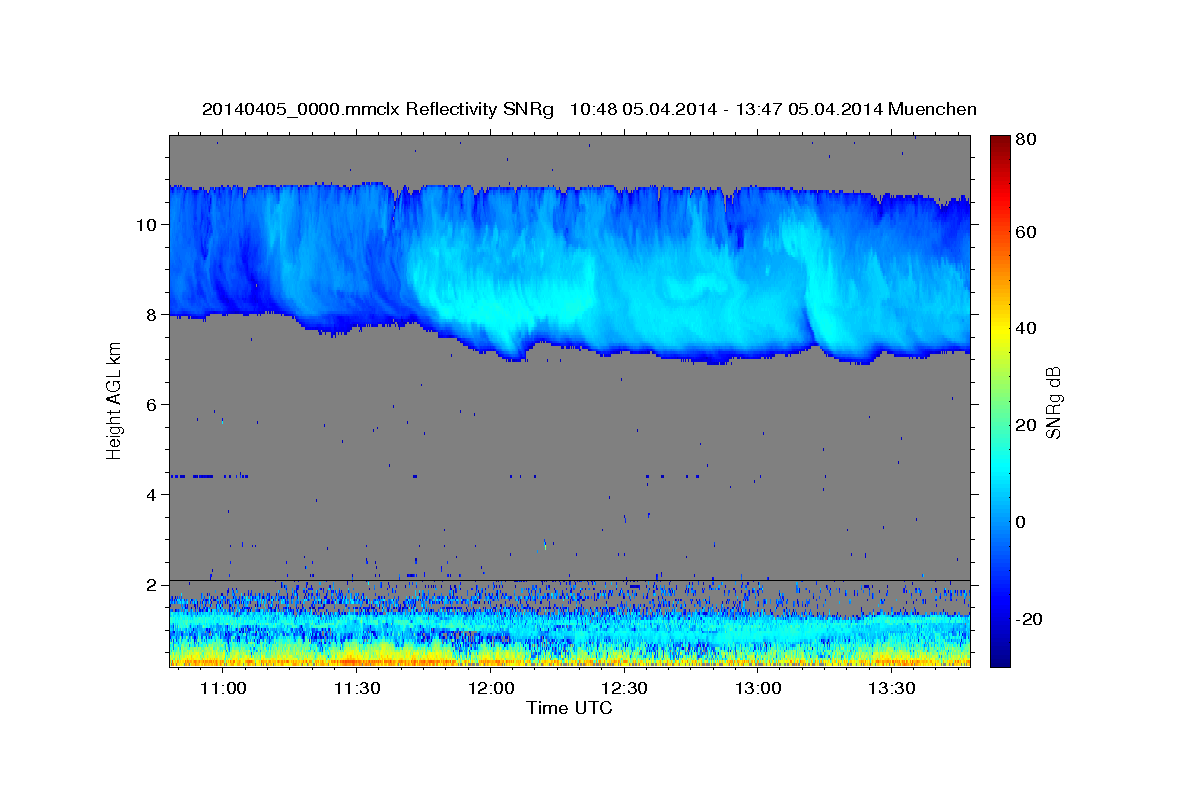Click the yellow region of the colorbar
The image size is (1200, 800).
coord(999,330)
